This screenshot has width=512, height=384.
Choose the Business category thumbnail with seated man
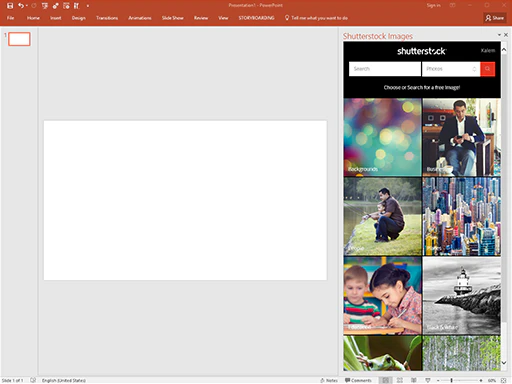[462, 137]
